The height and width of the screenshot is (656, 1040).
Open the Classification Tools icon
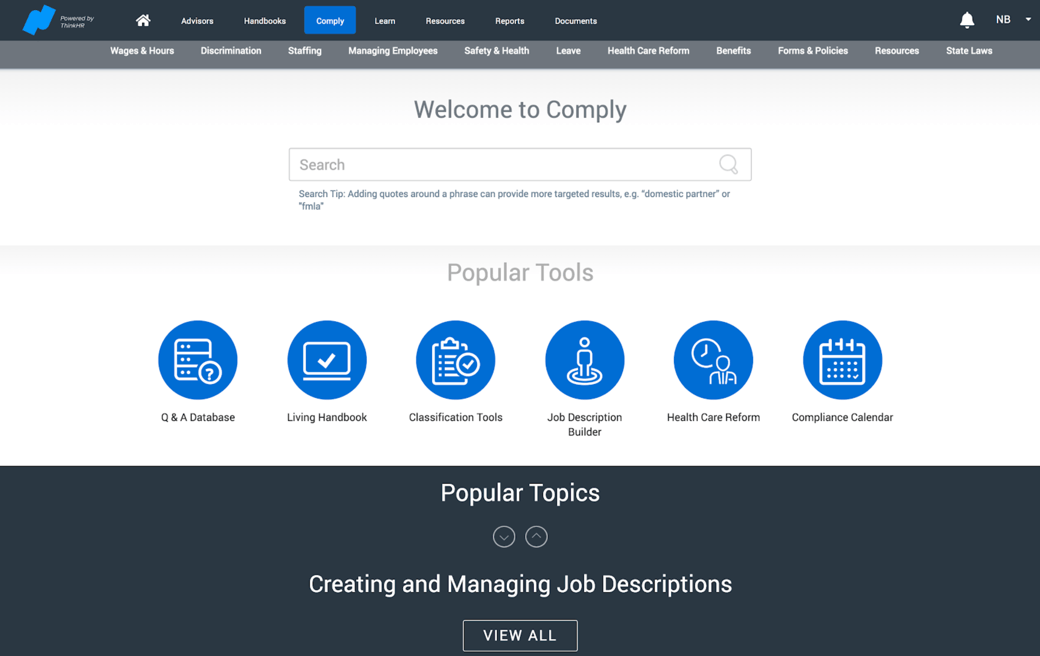(x=456, y=360)
